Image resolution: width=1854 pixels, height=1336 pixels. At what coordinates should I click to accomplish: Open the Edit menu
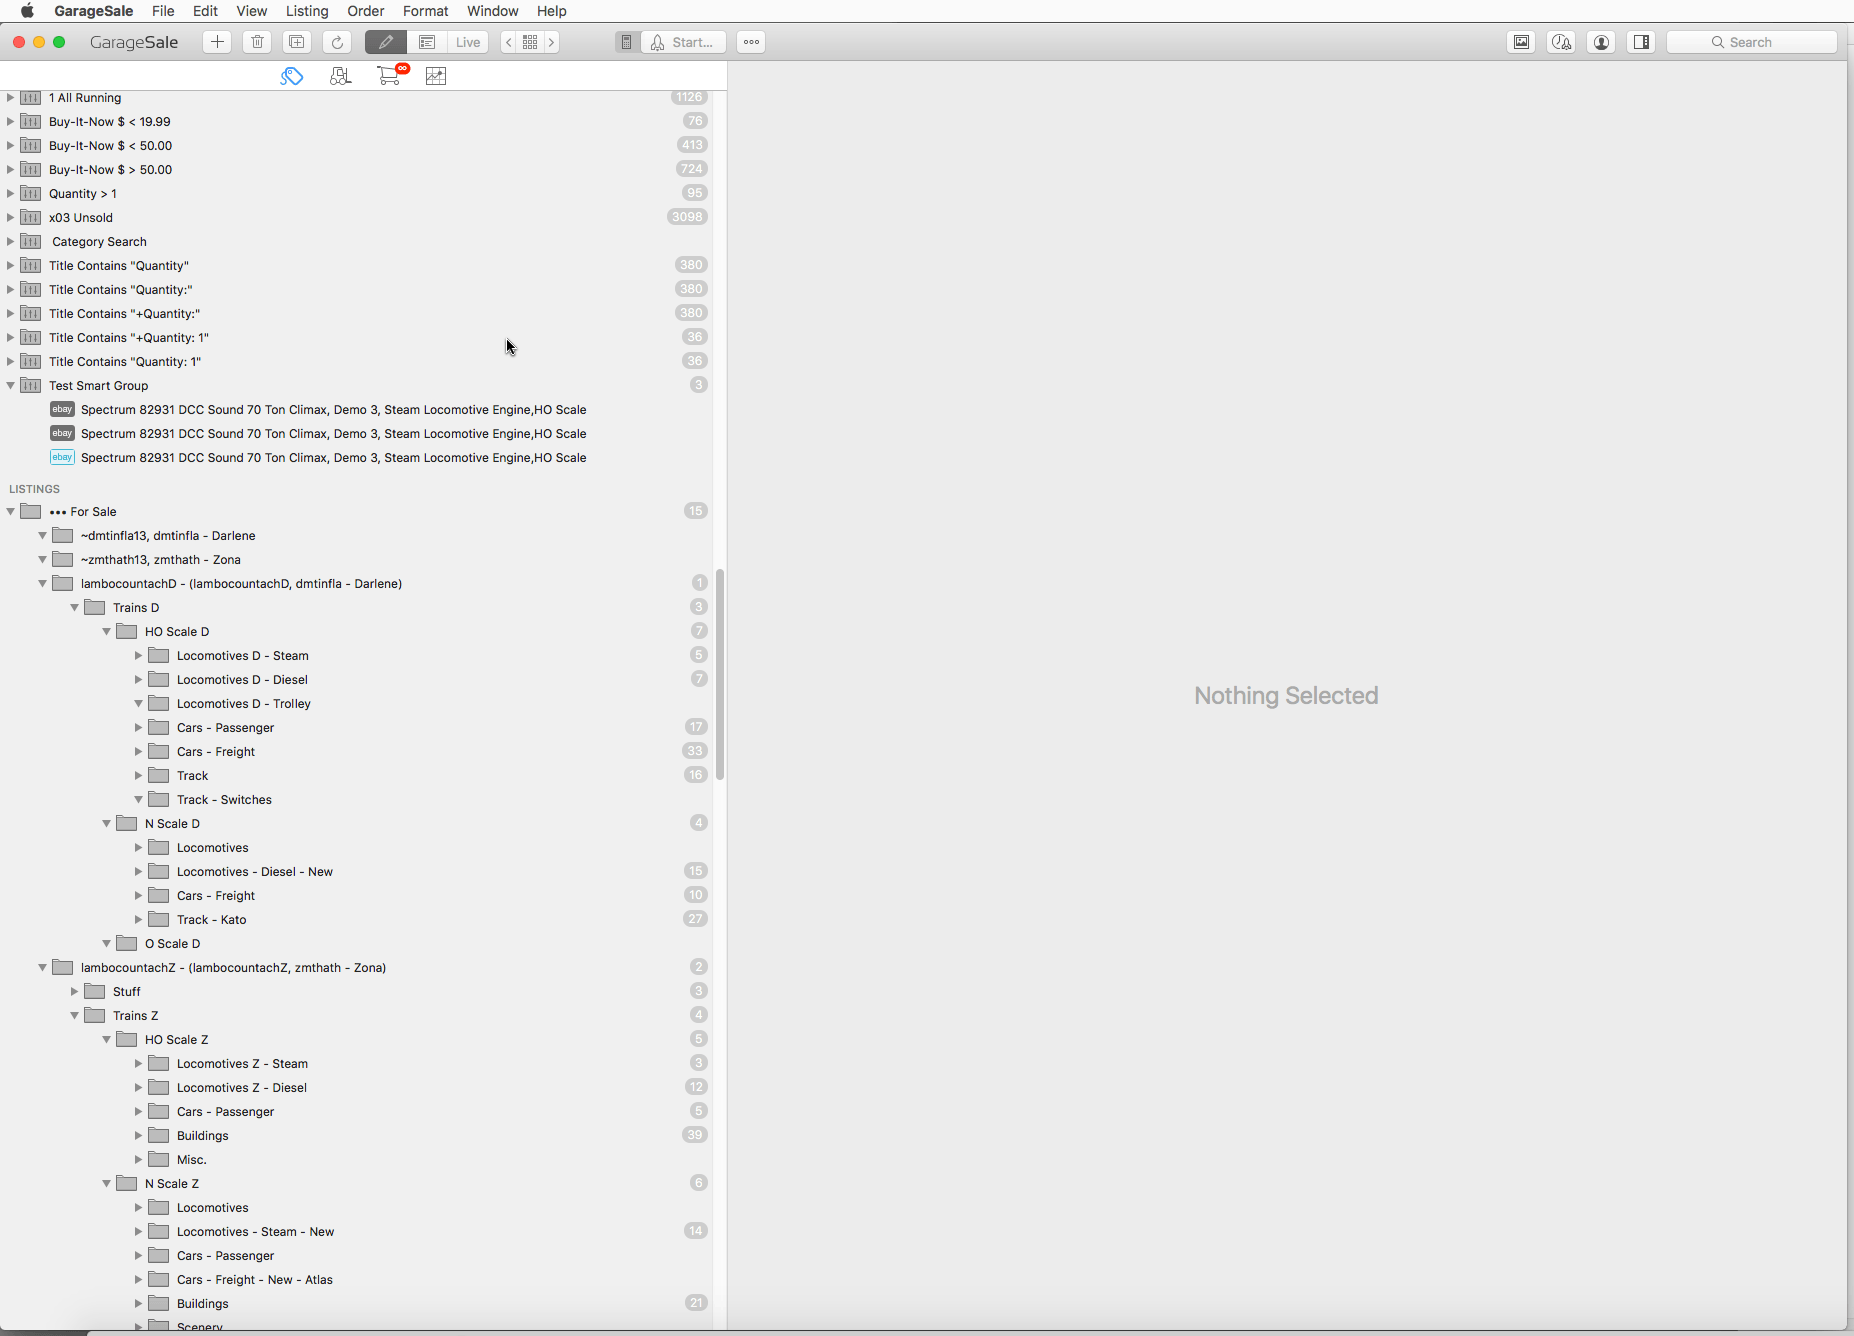pos(205,11)
